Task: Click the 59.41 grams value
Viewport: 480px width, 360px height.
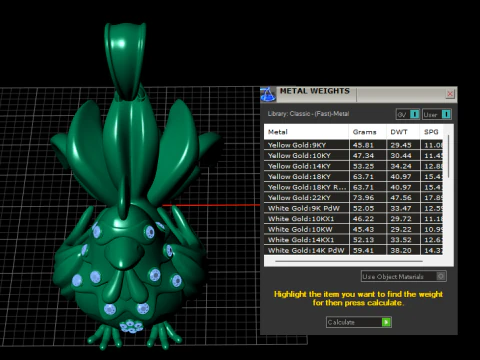Action: [363, 251]
